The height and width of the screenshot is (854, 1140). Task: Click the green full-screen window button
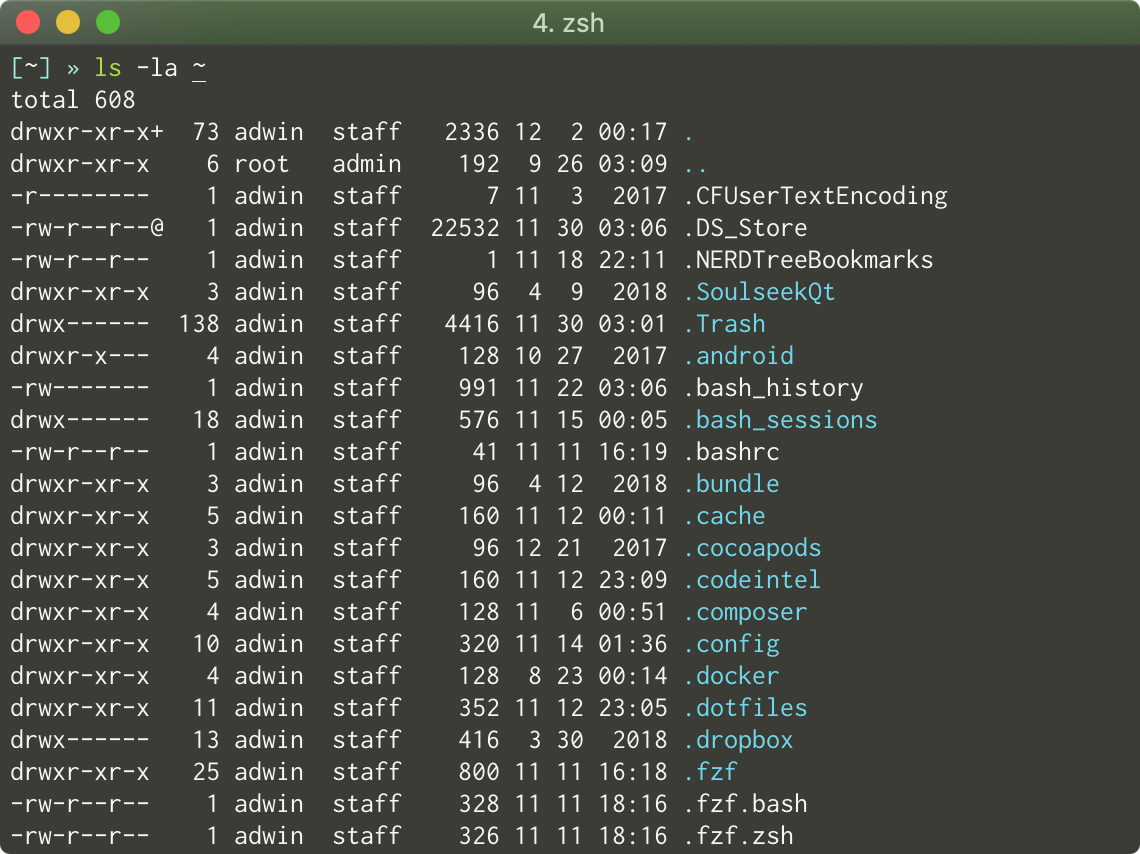click(x=108, y=21)
